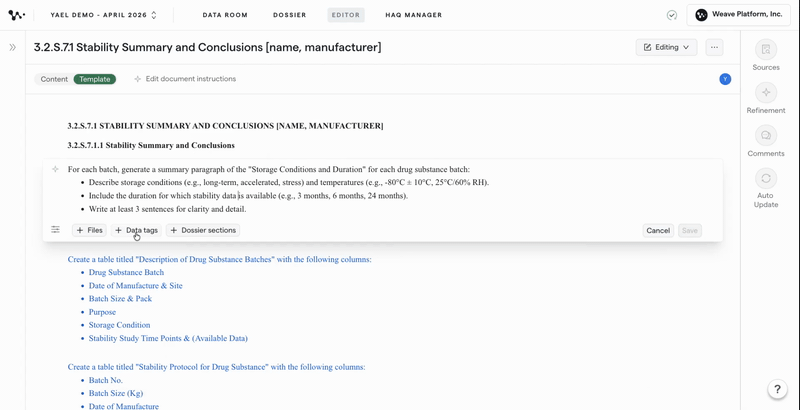Toggle Auto Update
Screen dimensions: 800x410
766,188
